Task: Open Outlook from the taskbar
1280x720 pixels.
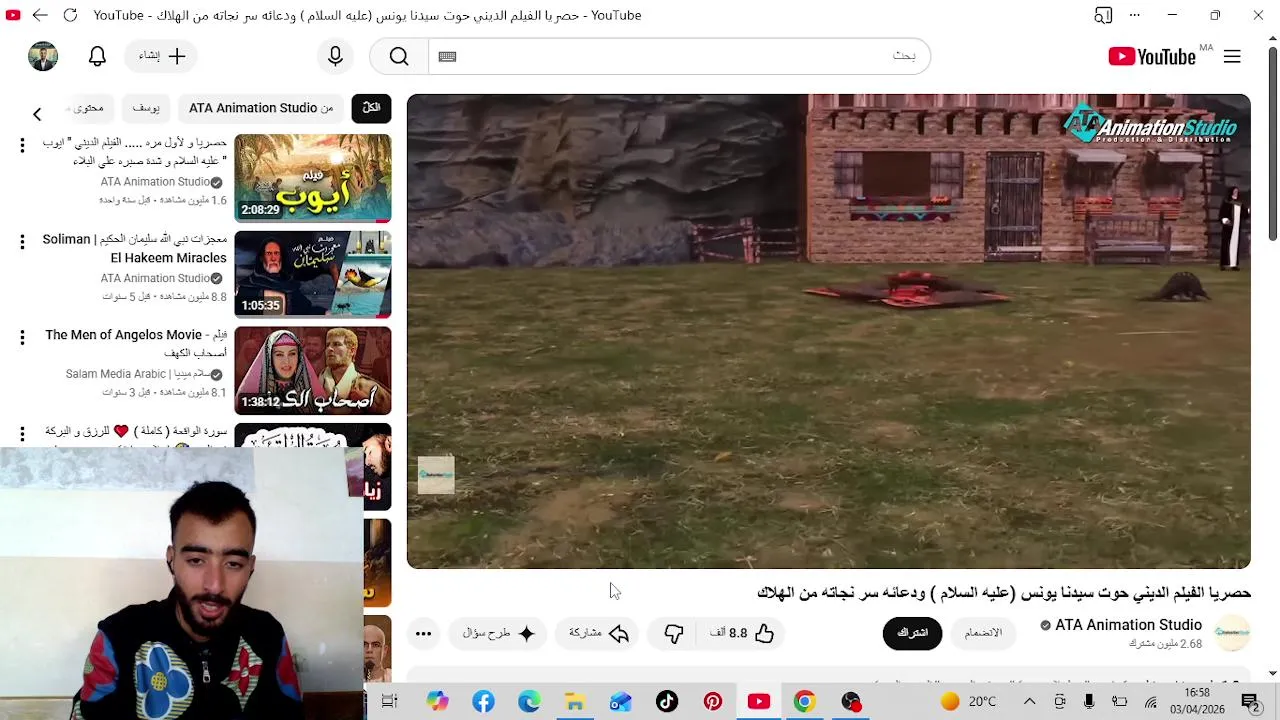Action: click(621, 702)
